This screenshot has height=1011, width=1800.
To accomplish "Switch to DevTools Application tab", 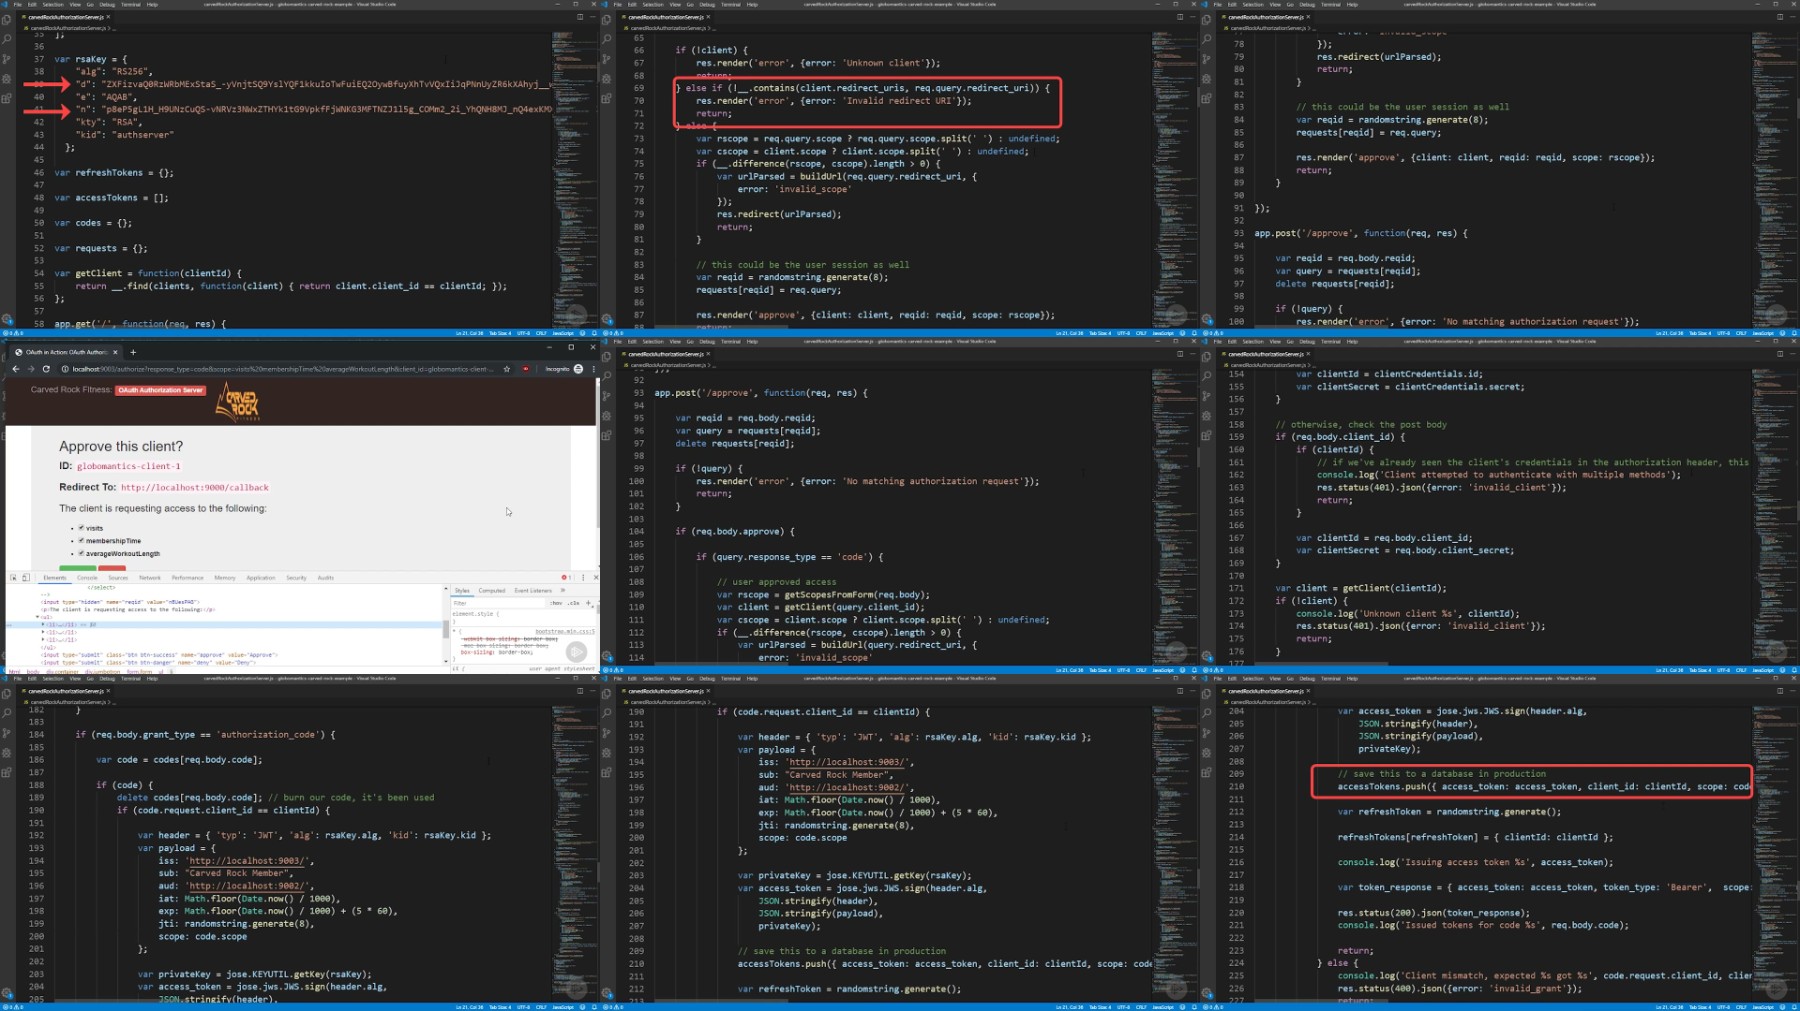I will pos(261,577).
